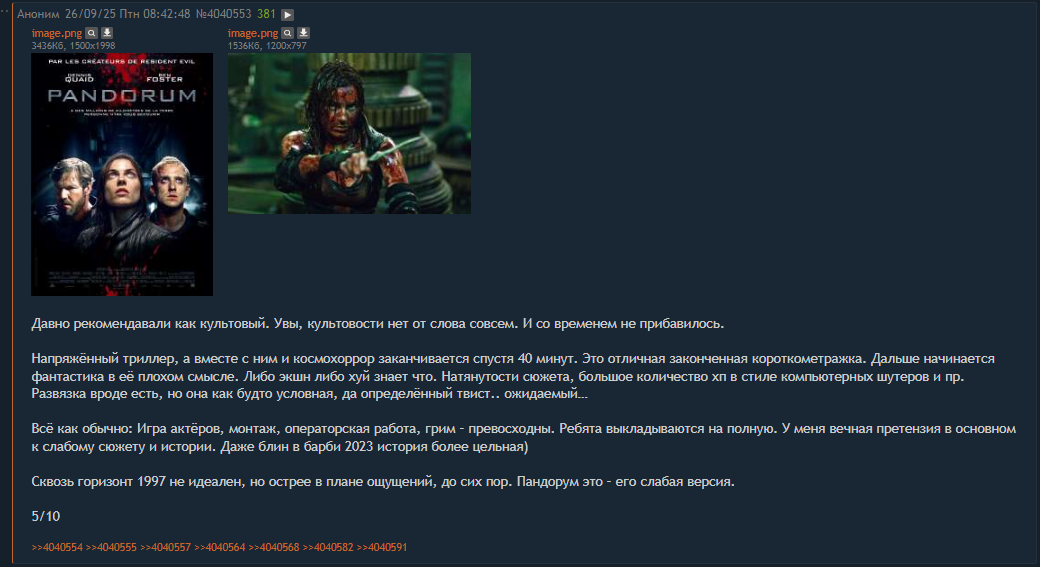Click post number №4040553

tap(224, 14)
